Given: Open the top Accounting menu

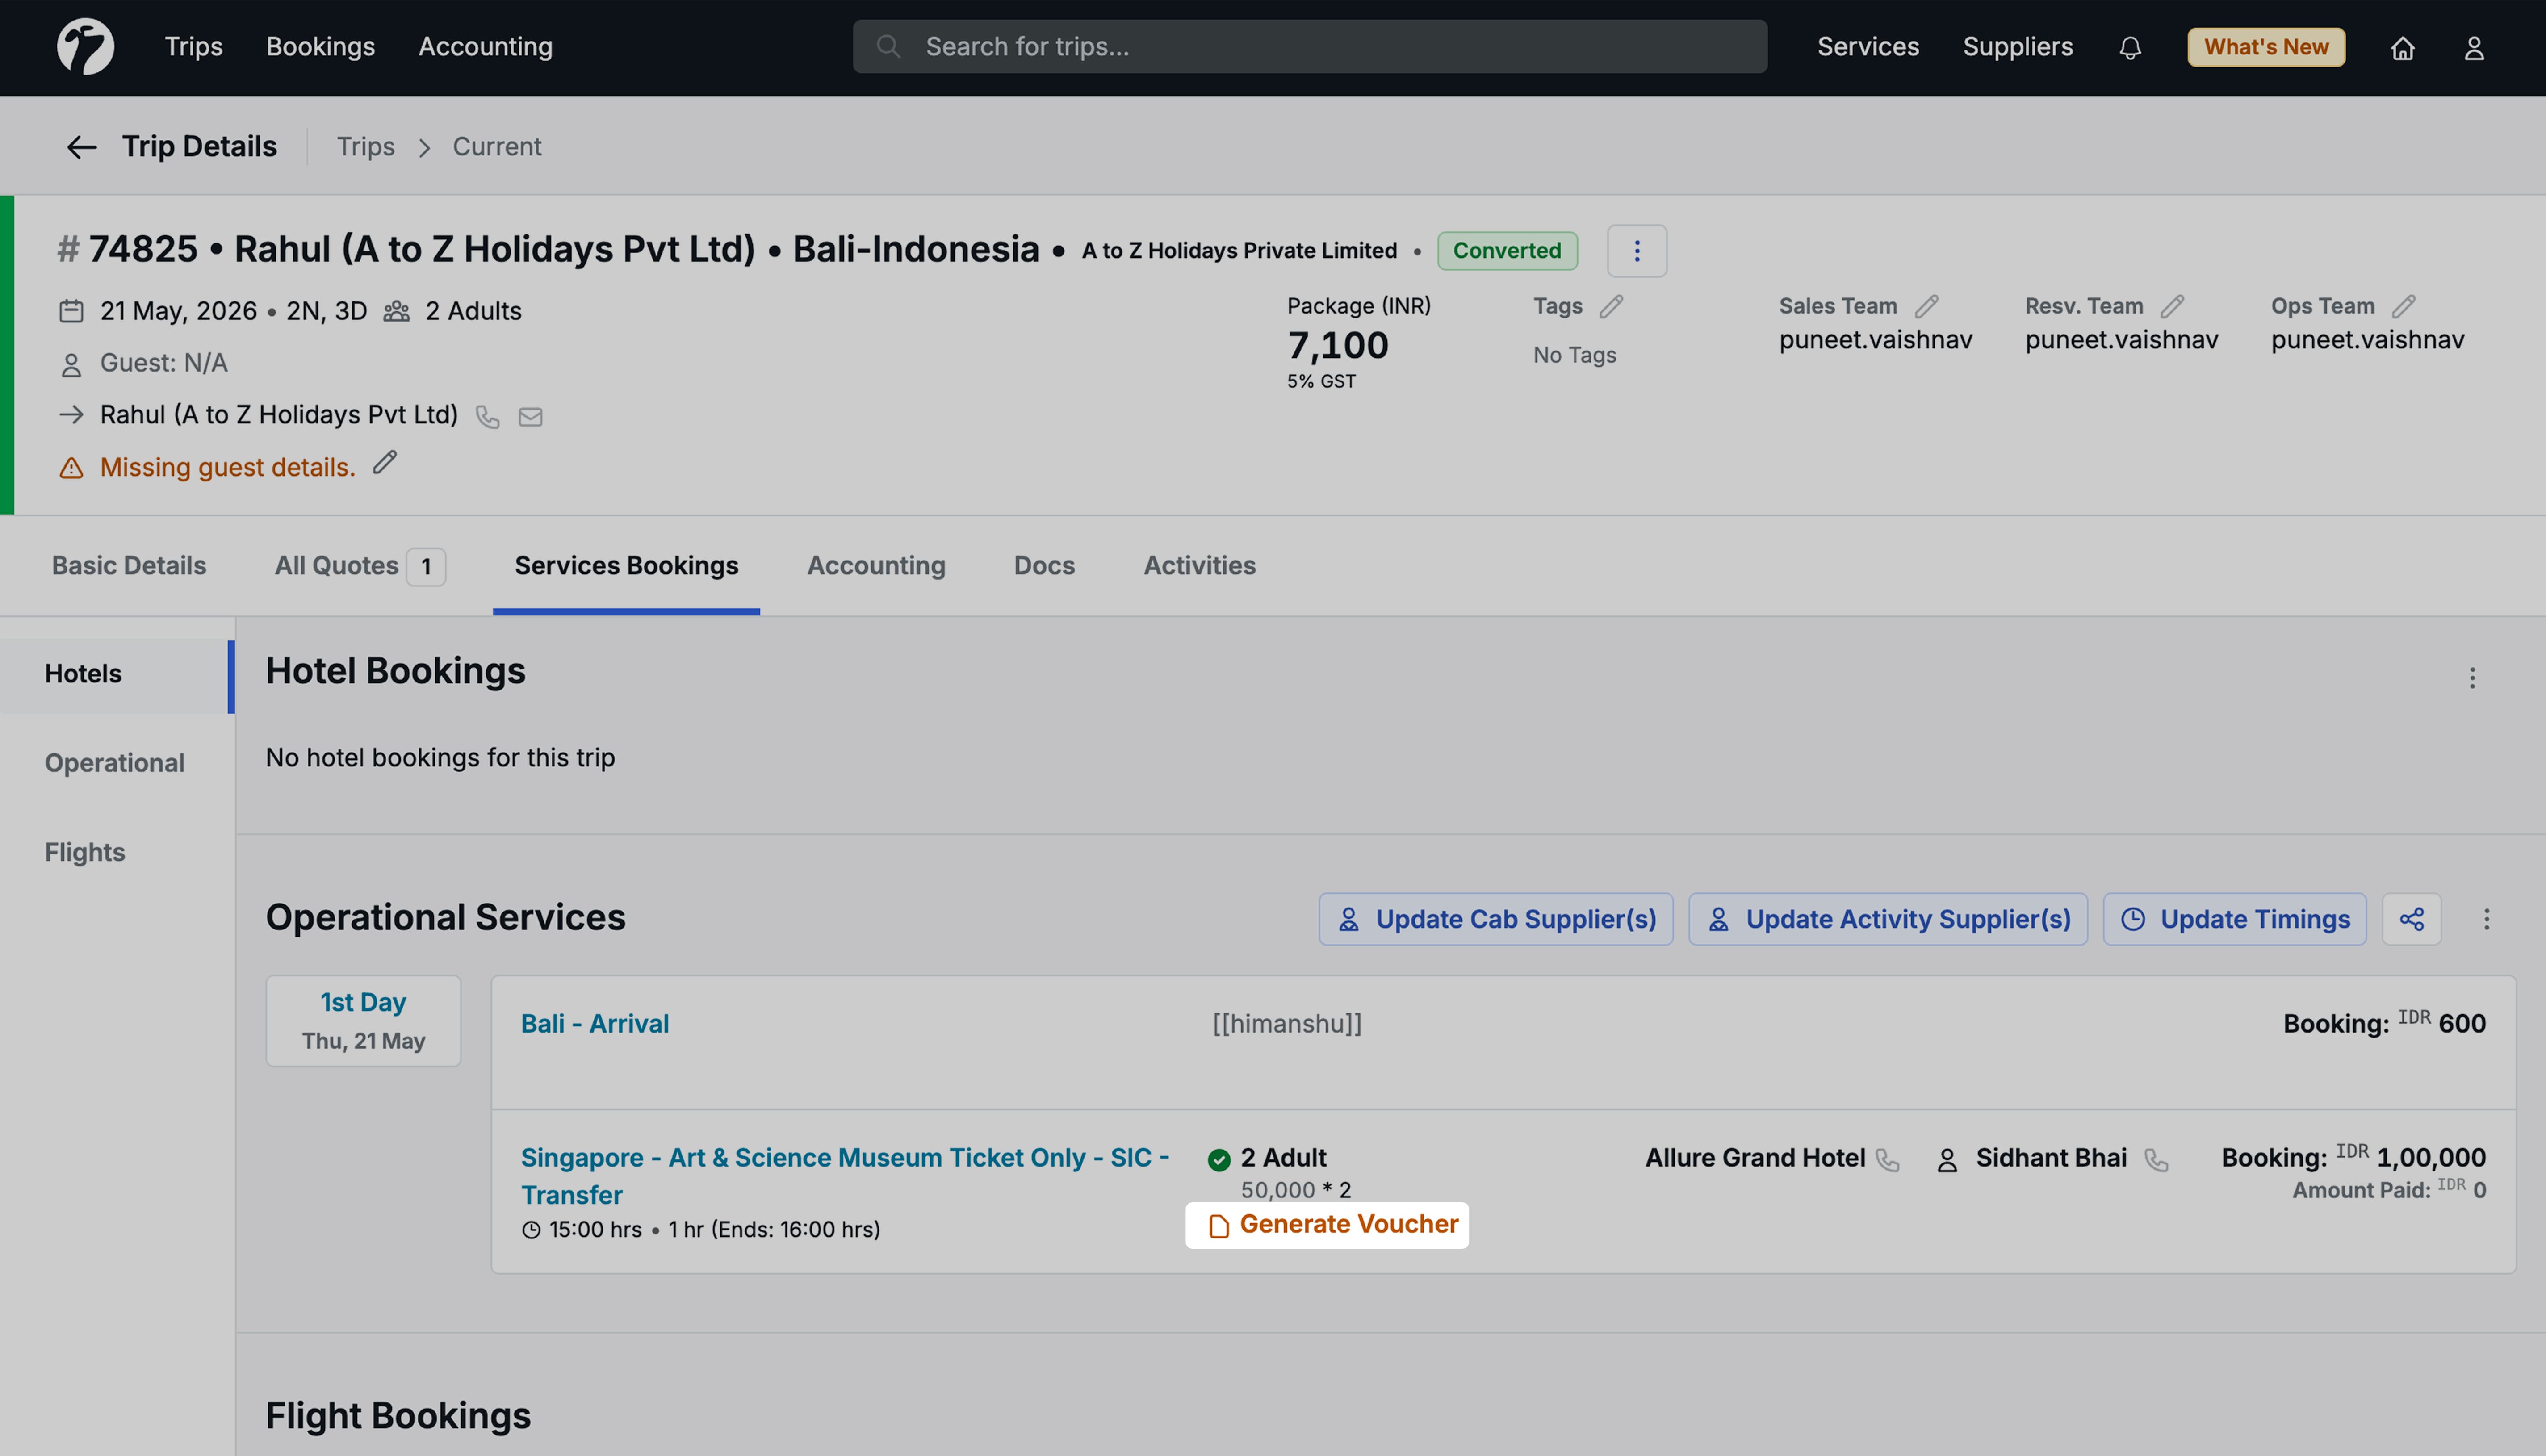Looking at the screenshot, I should coord(485,47).
